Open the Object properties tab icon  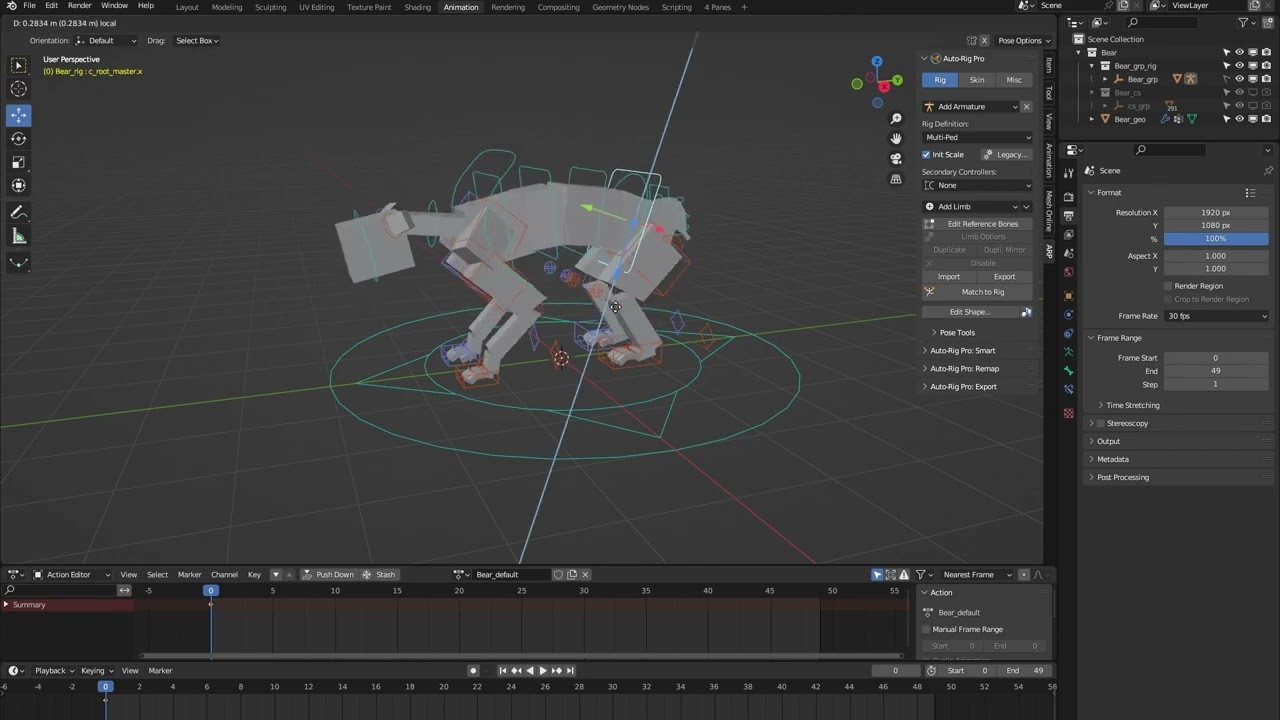point(1068,296)
